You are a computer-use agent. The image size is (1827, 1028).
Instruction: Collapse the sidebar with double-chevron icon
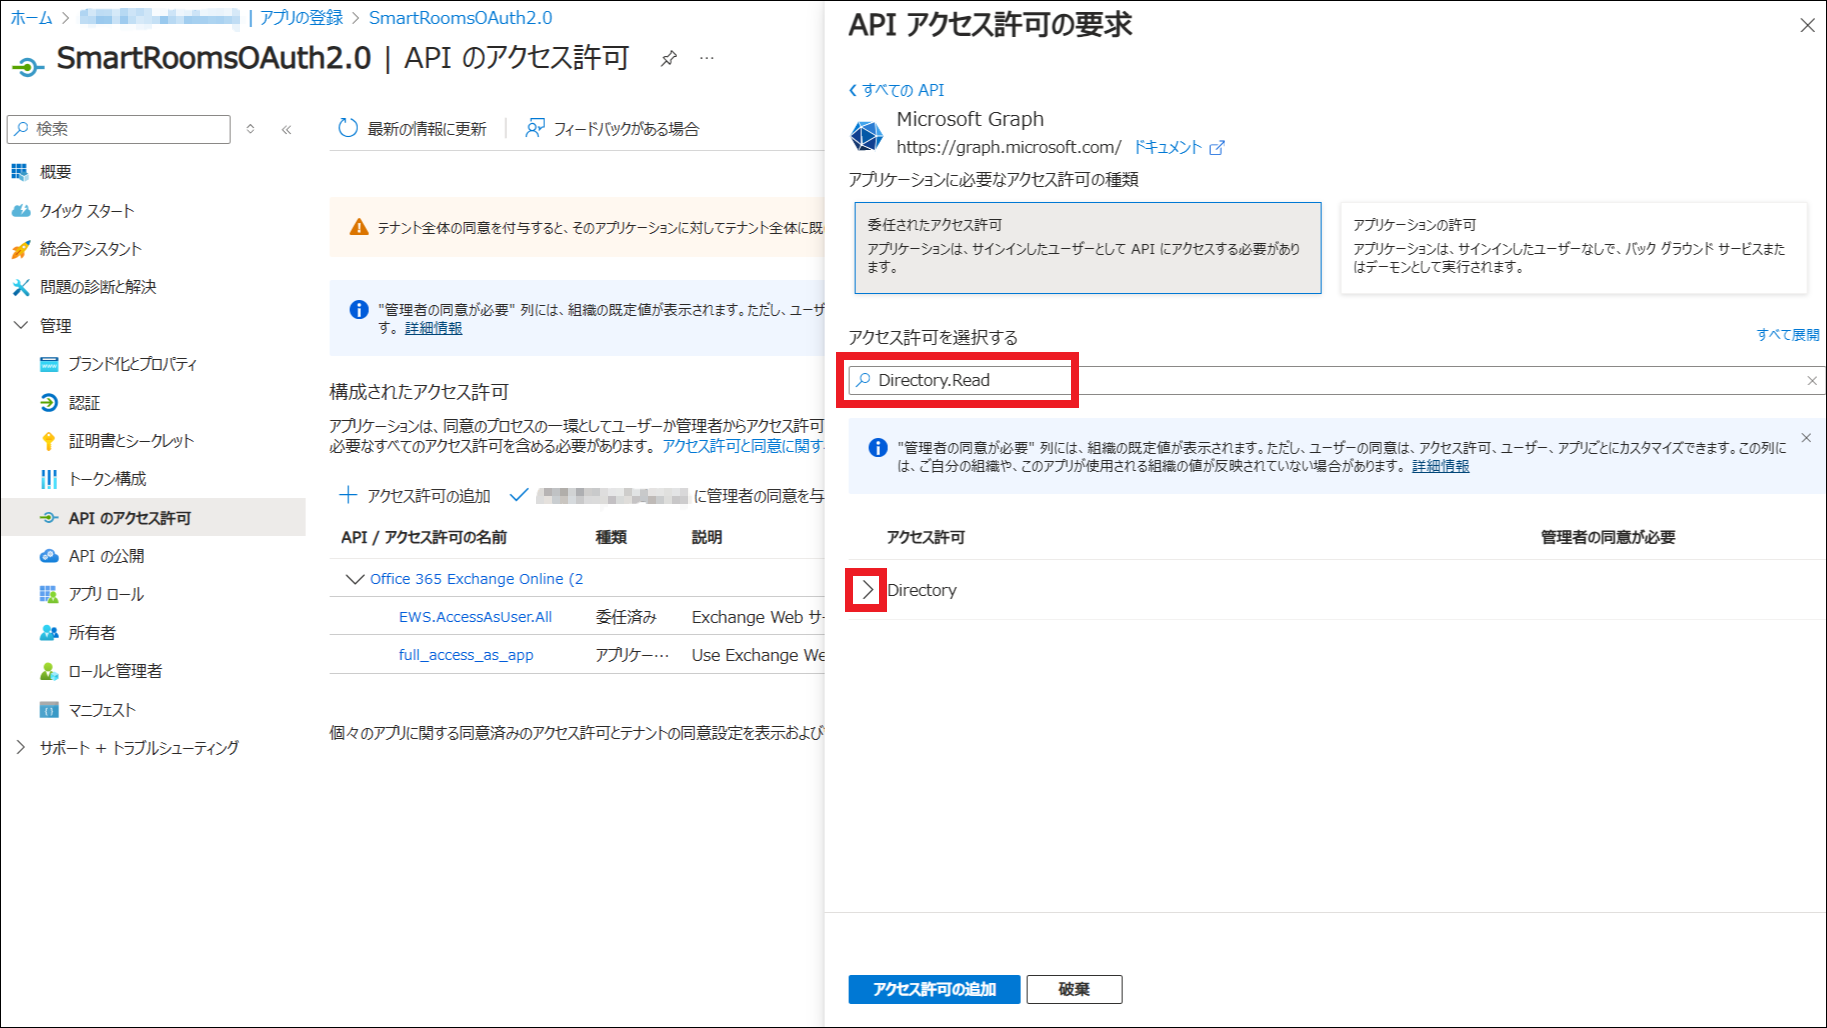[287, 129]
